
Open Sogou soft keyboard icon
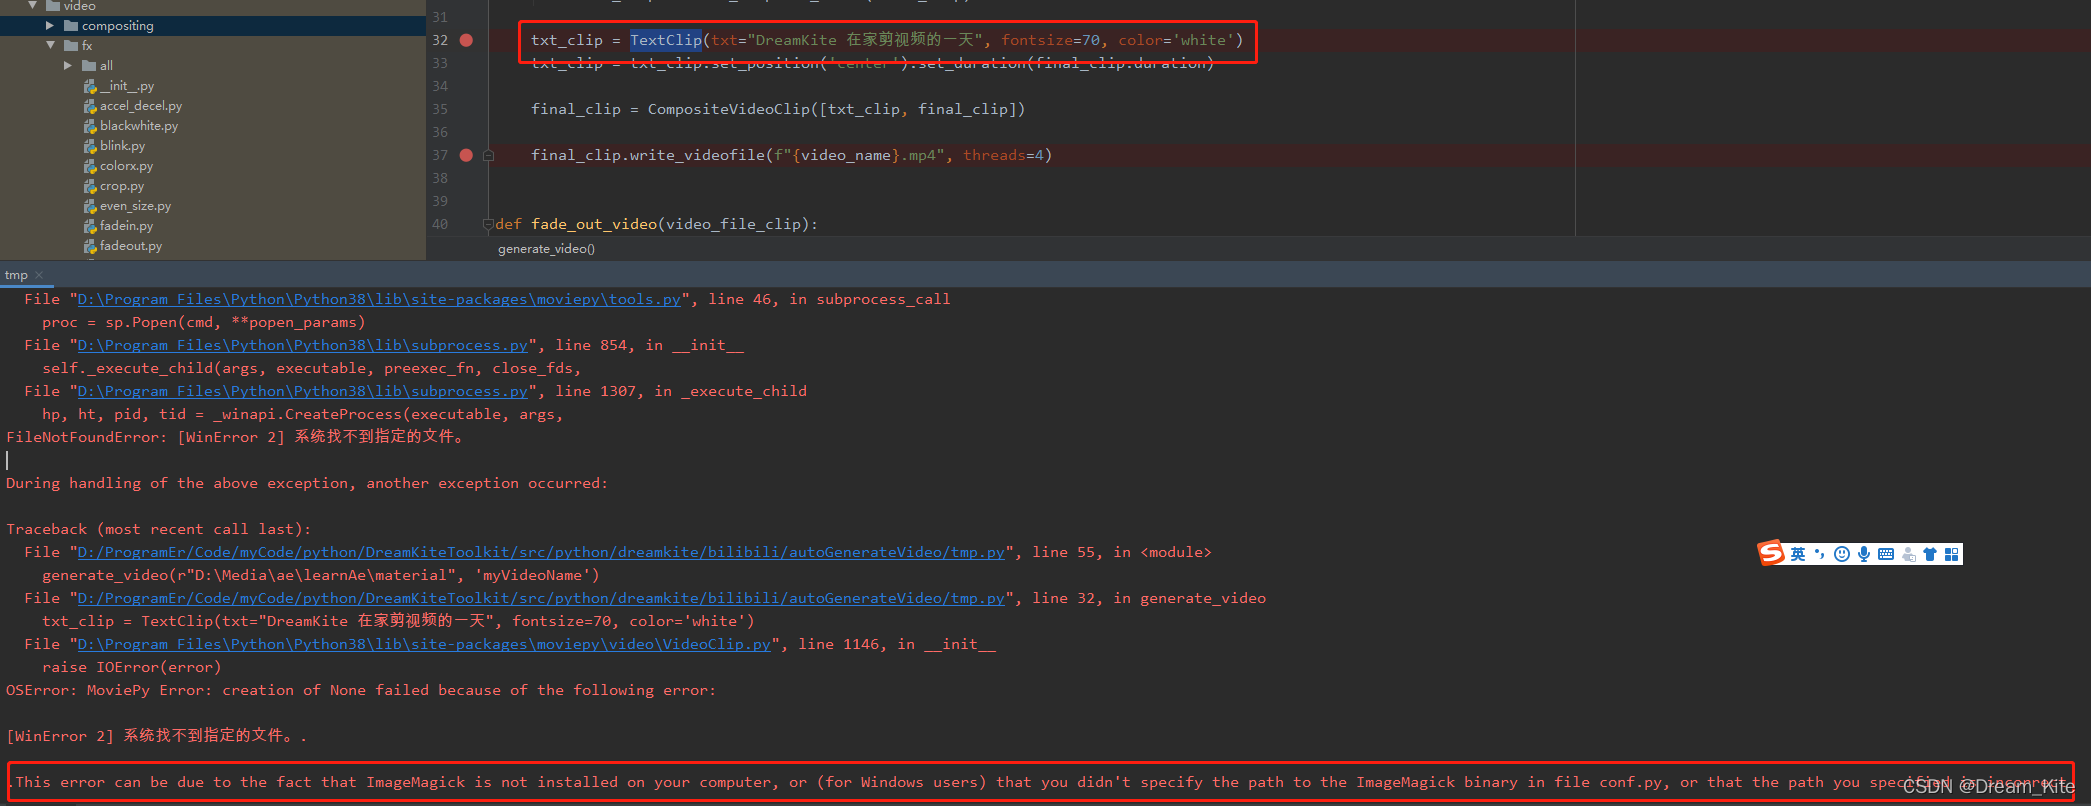tap(1886, 554)
